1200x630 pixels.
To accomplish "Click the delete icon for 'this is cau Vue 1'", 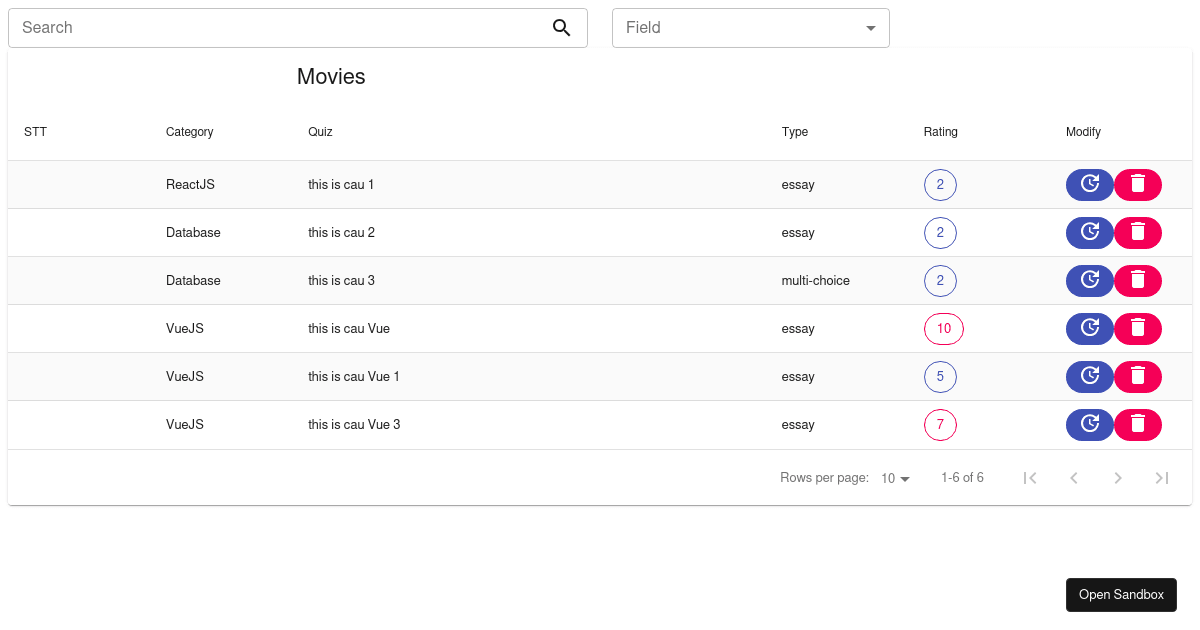I will [1138, 376].
